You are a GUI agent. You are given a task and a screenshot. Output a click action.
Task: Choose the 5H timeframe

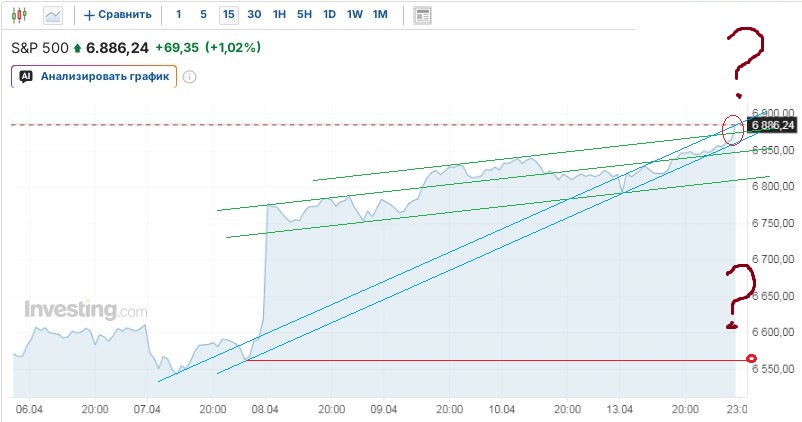pyautogui.click(x=304, y=15)
